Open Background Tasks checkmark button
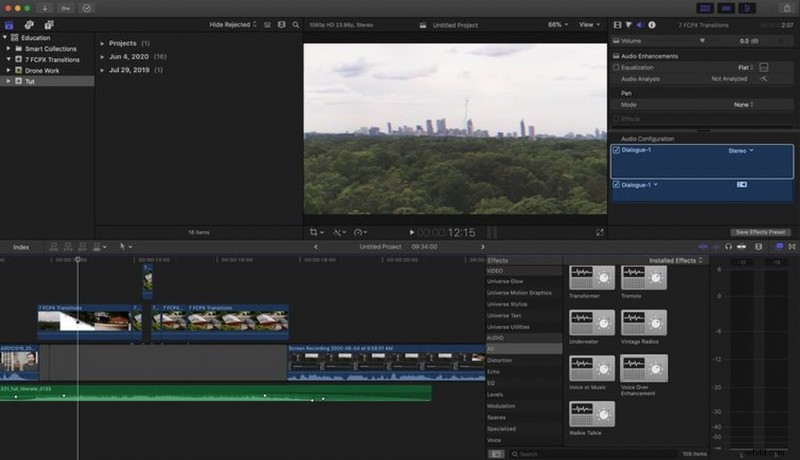 point(87,8)
